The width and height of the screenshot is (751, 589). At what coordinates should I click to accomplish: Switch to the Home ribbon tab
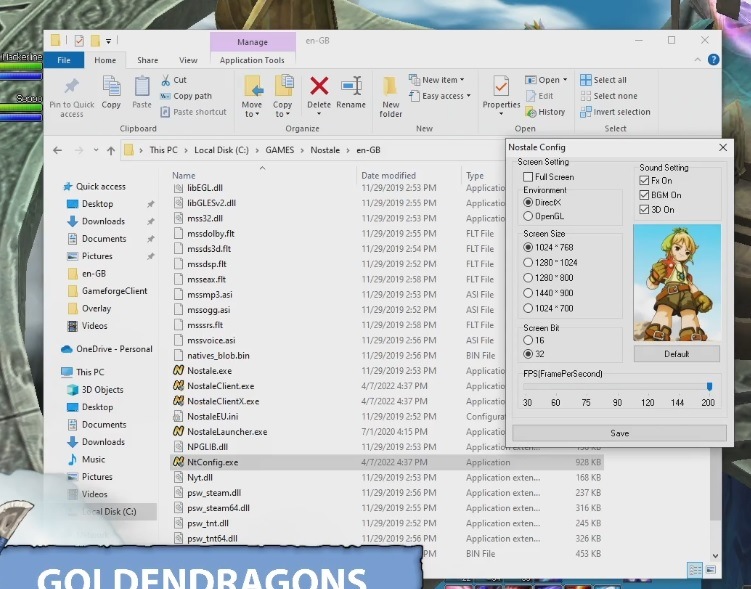click(x=105, y=60)
